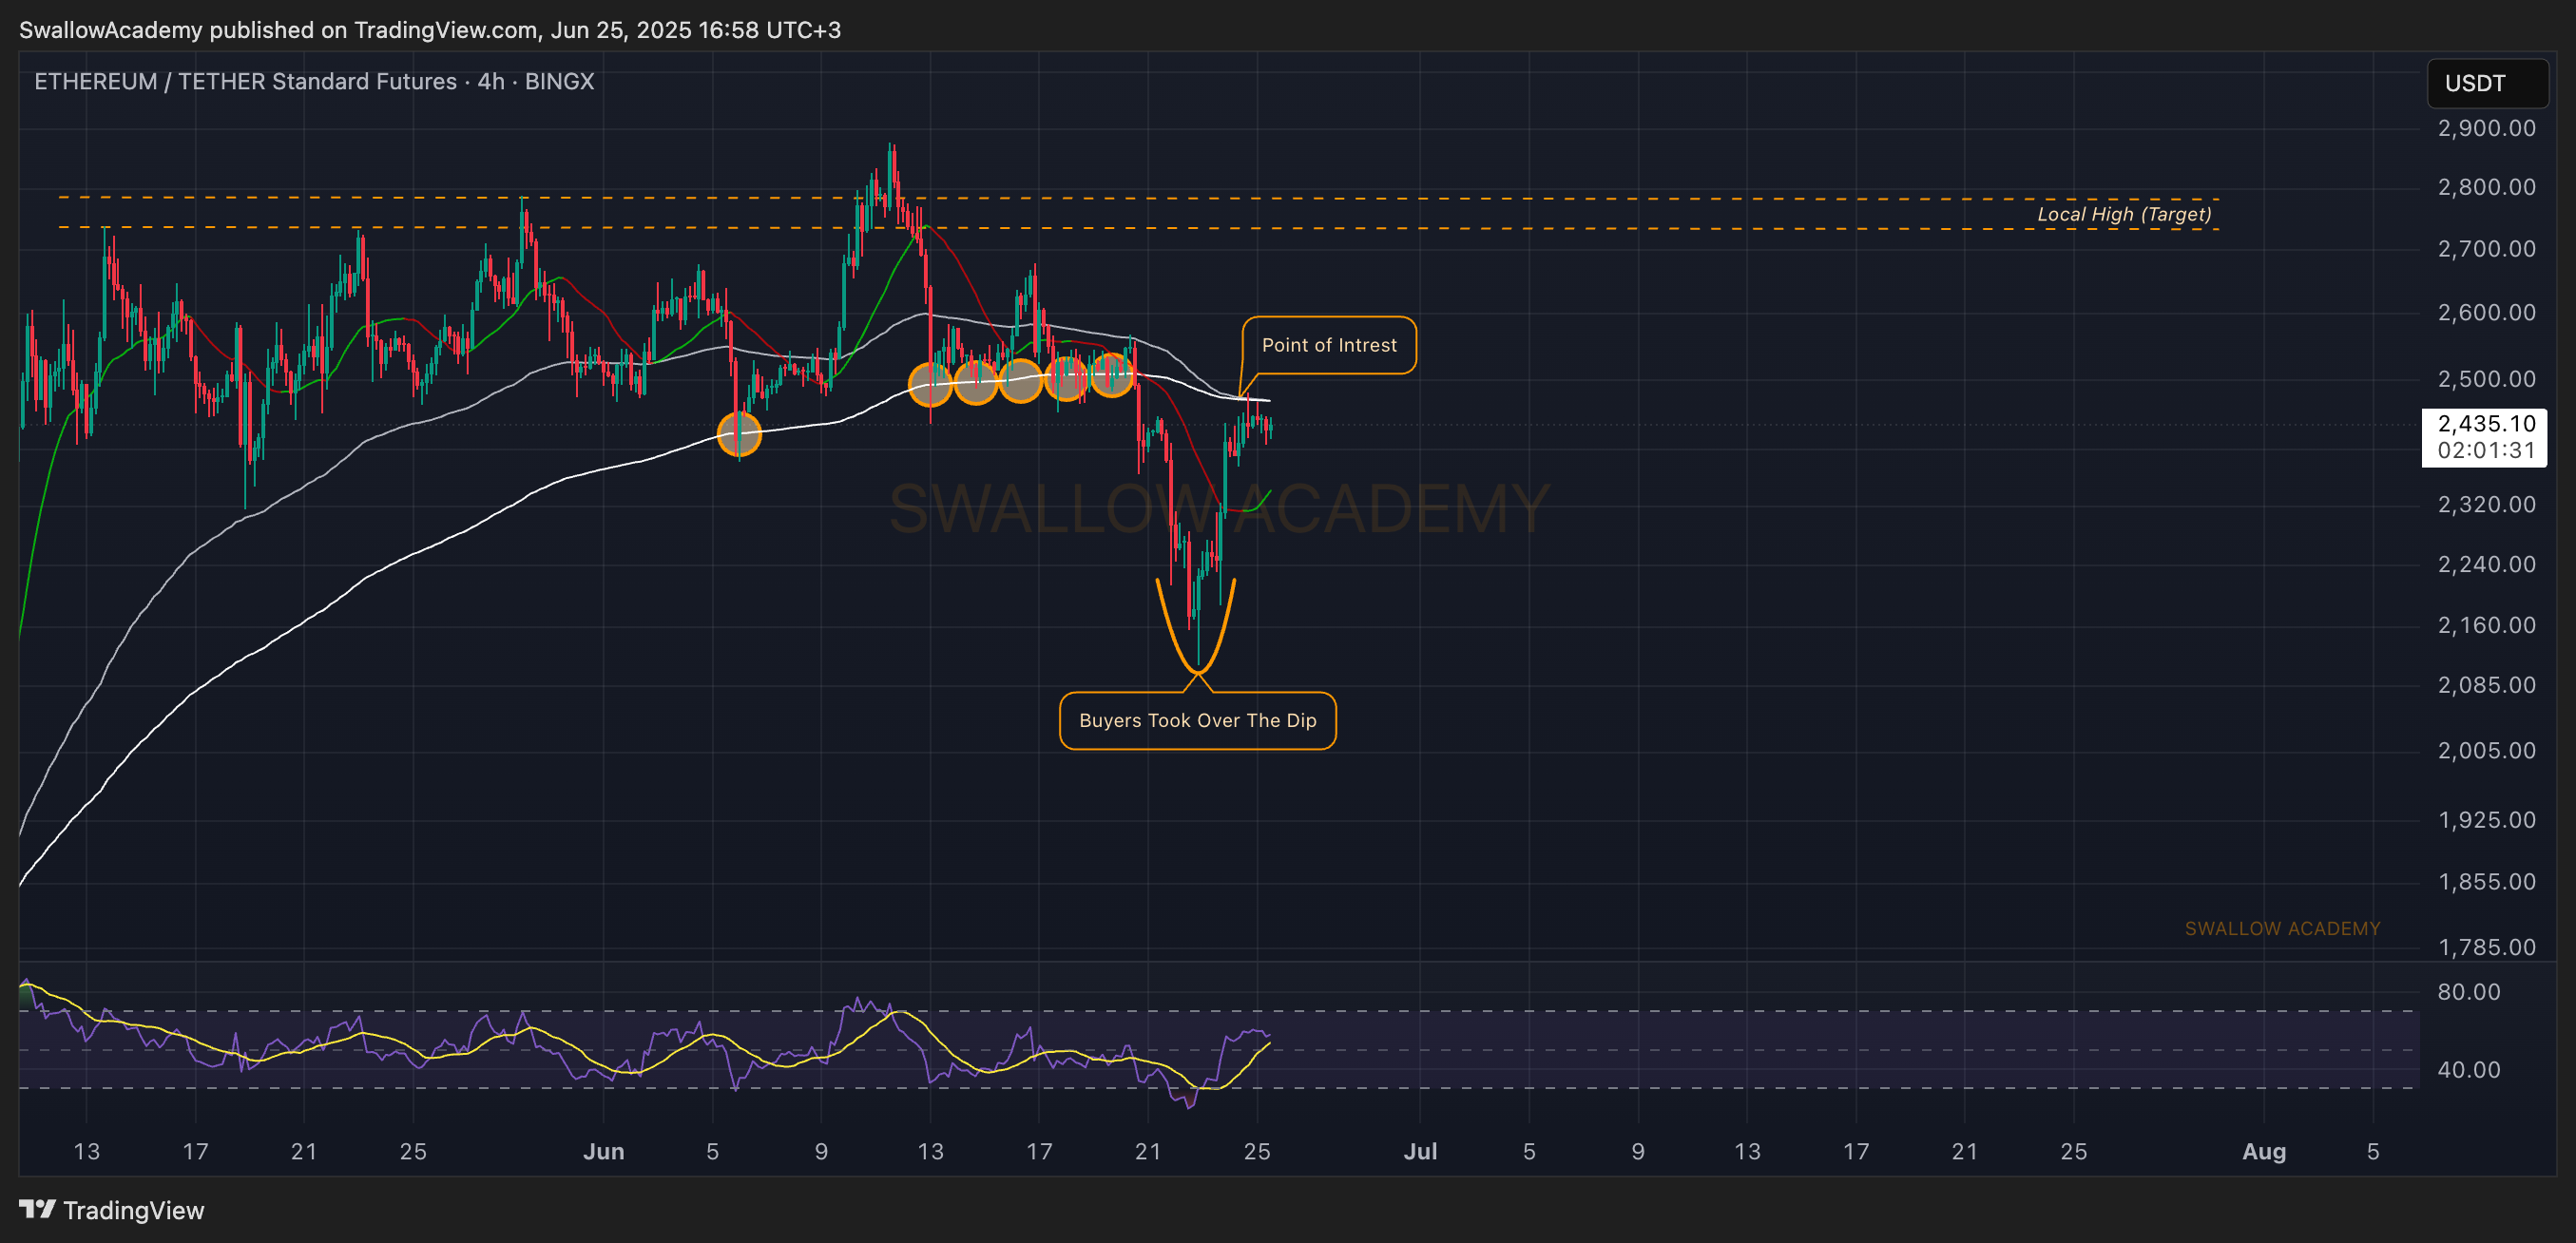Select the current price label 2,435.10
The image size is (2576, 1243).
(x=2486, y=424)
